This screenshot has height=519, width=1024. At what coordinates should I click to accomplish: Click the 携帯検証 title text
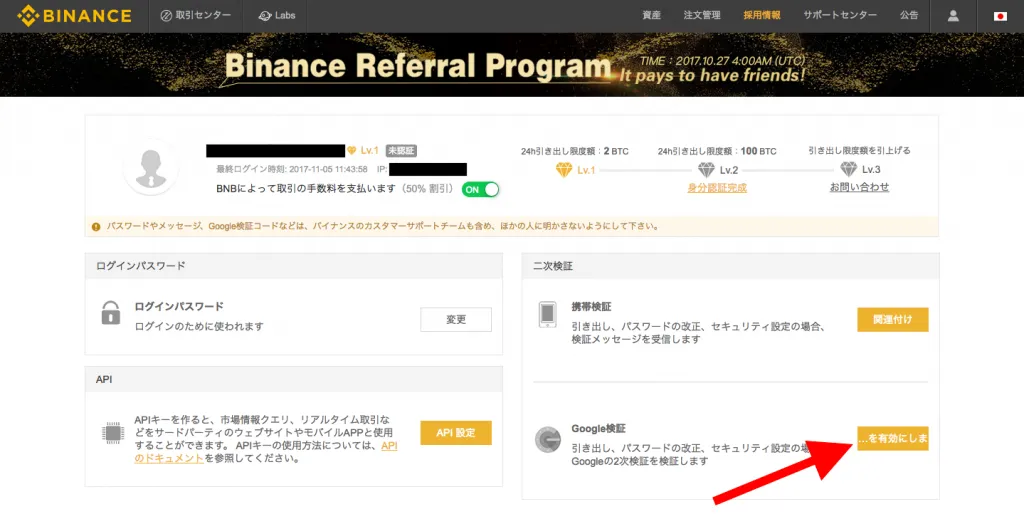[591, 307]
